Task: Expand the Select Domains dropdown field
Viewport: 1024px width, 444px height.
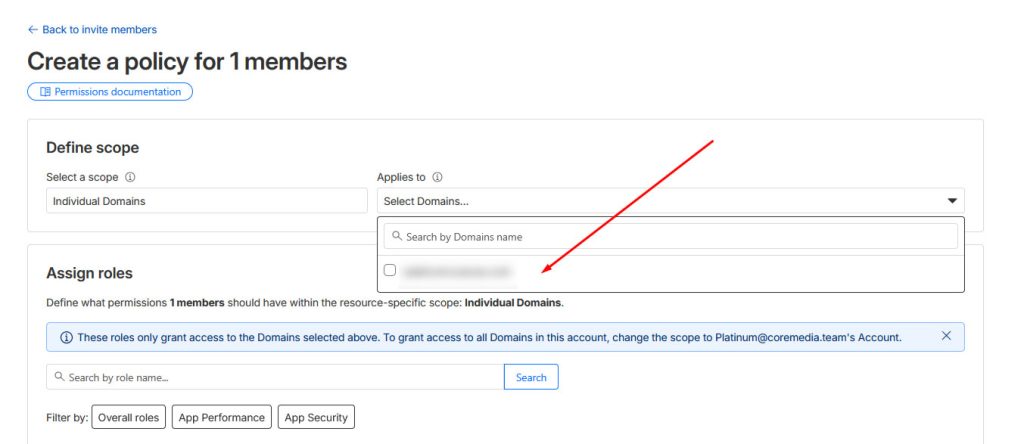Action: click(660, 201)
